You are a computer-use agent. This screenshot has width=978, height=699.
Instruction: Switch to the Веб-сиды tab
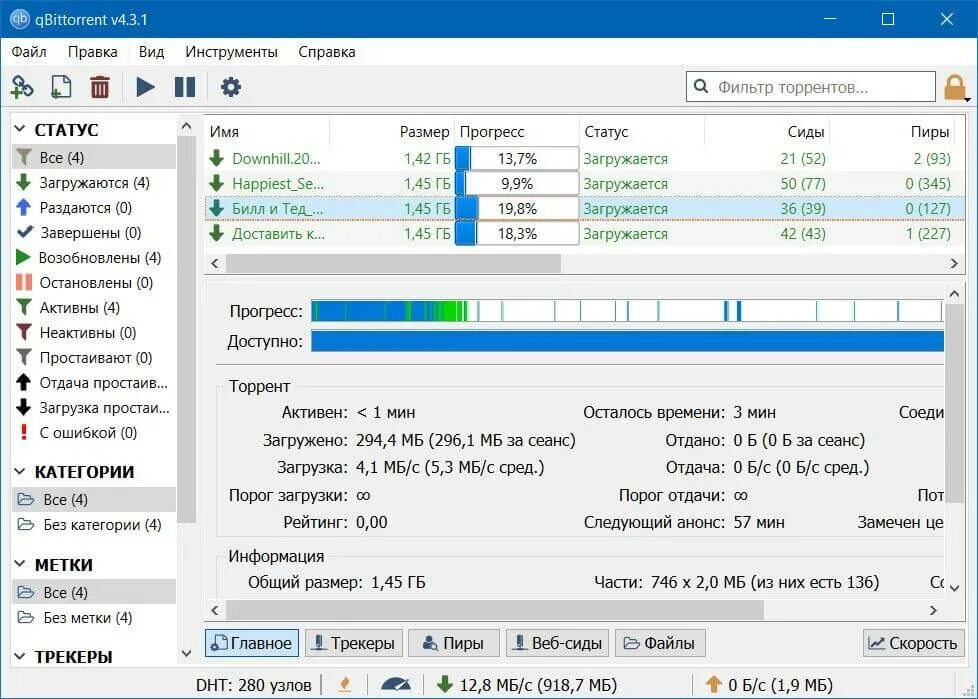click(558, 643)
